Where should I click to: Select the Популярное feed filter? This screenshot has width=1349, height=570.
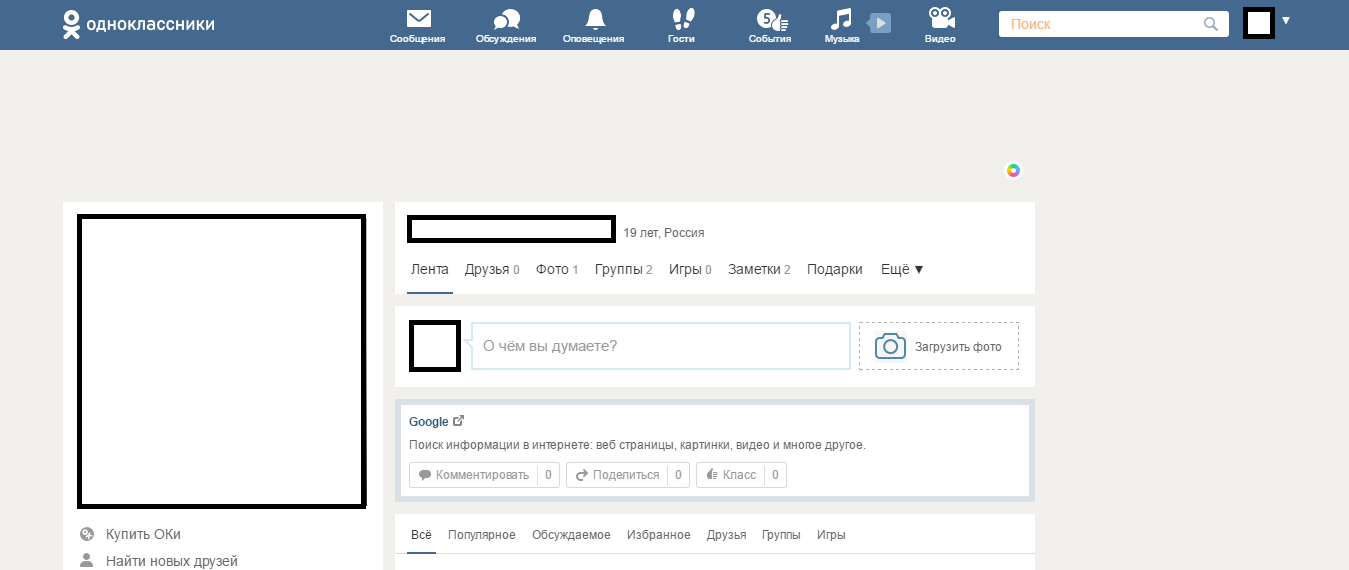point(482,535)
